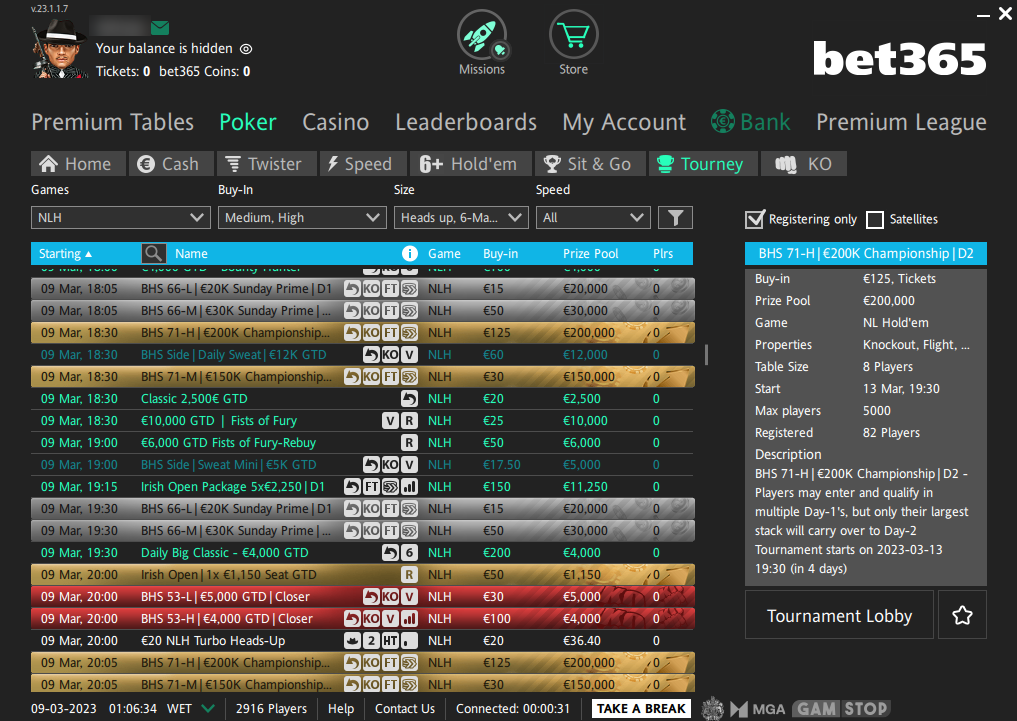Sort by Plrs column header
1017x721 pixels.
(663, 254)
